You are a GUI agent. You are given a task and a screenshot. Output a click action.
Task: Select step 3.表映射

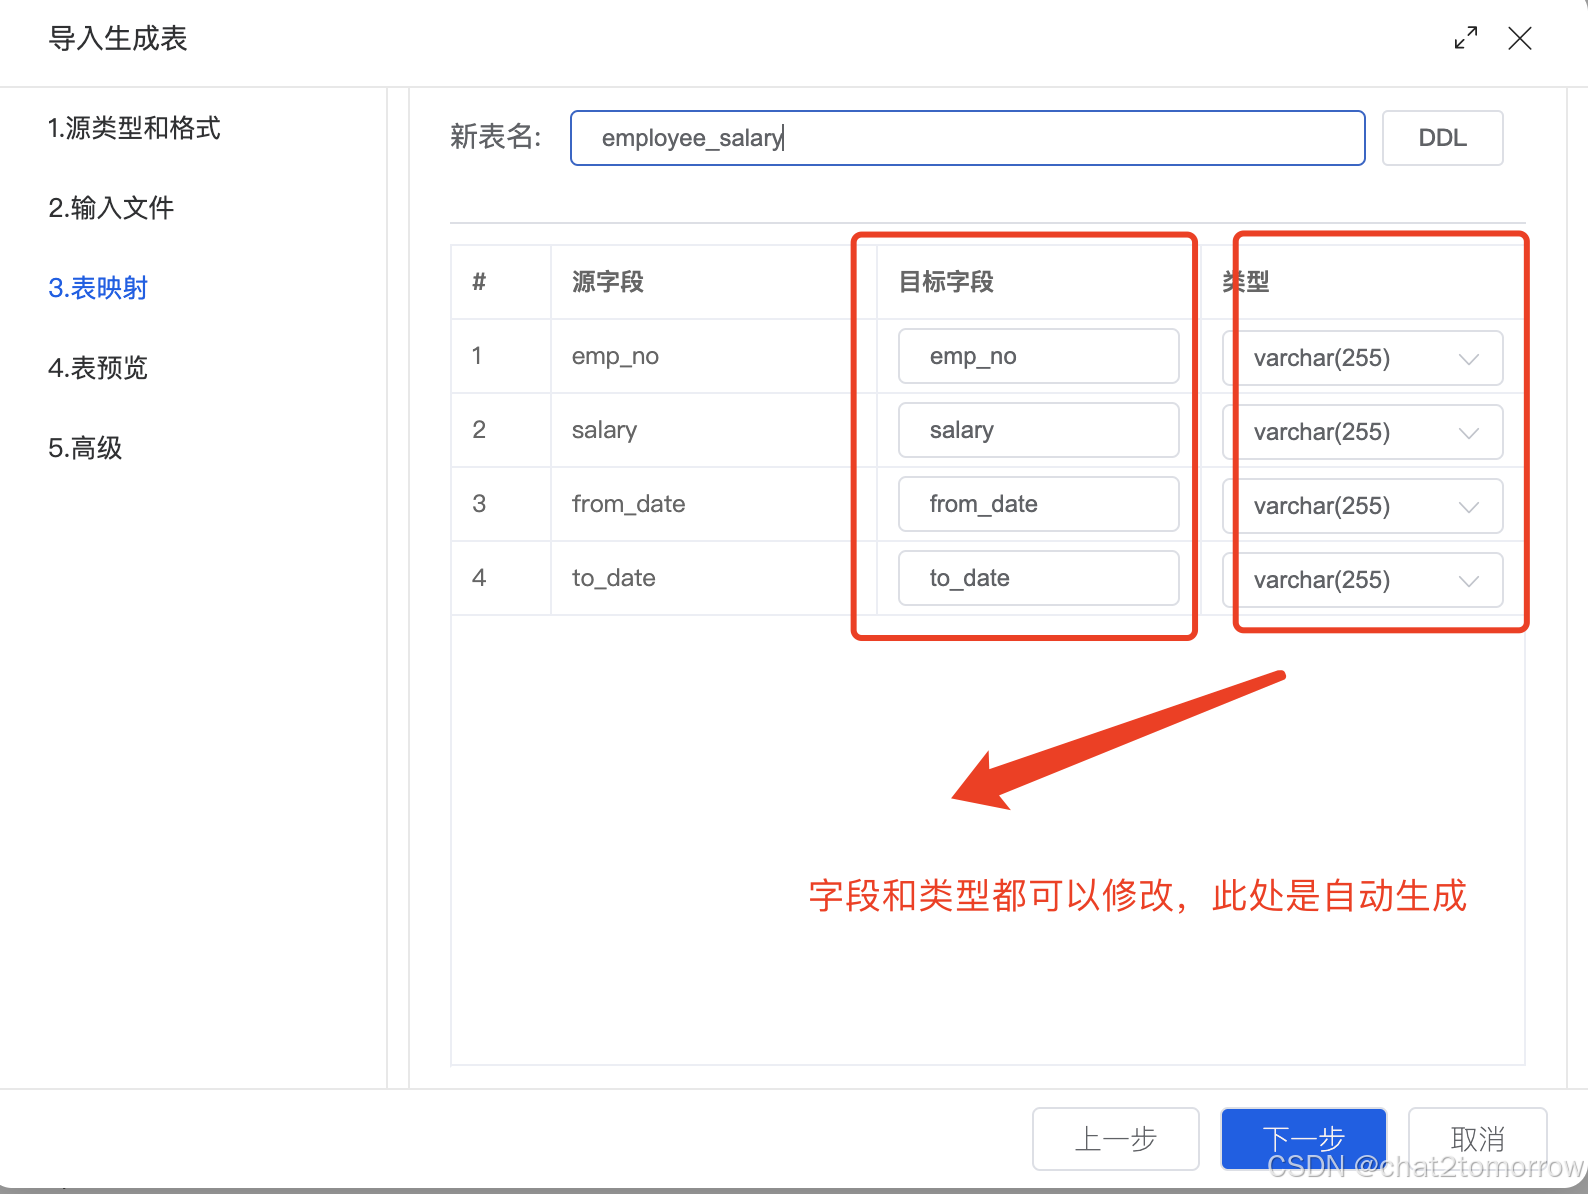click(98, 288)
